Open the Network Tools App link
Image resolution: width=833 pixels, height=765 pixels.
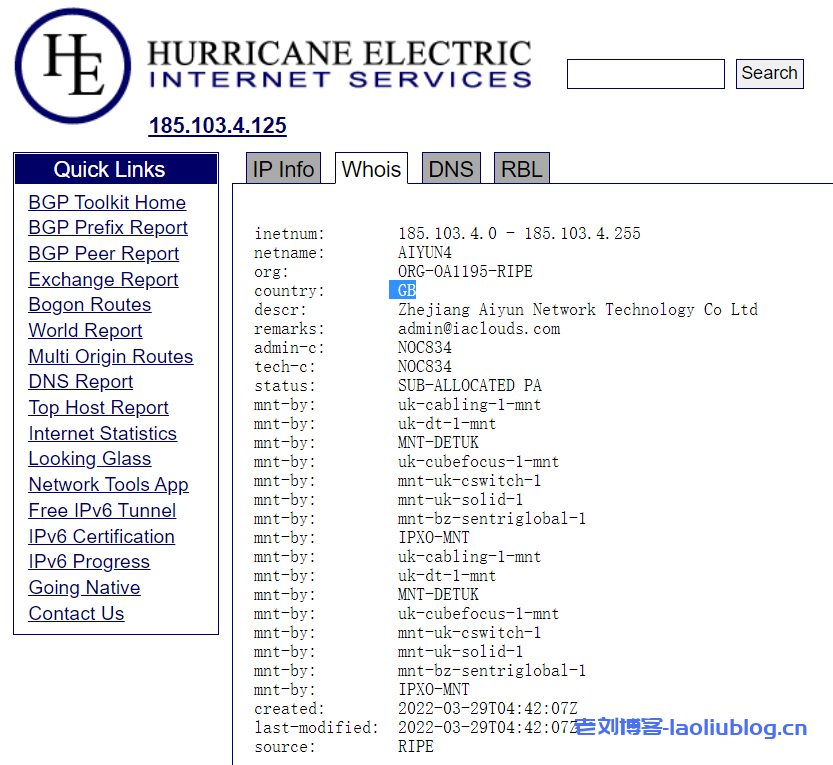point(108,485)
